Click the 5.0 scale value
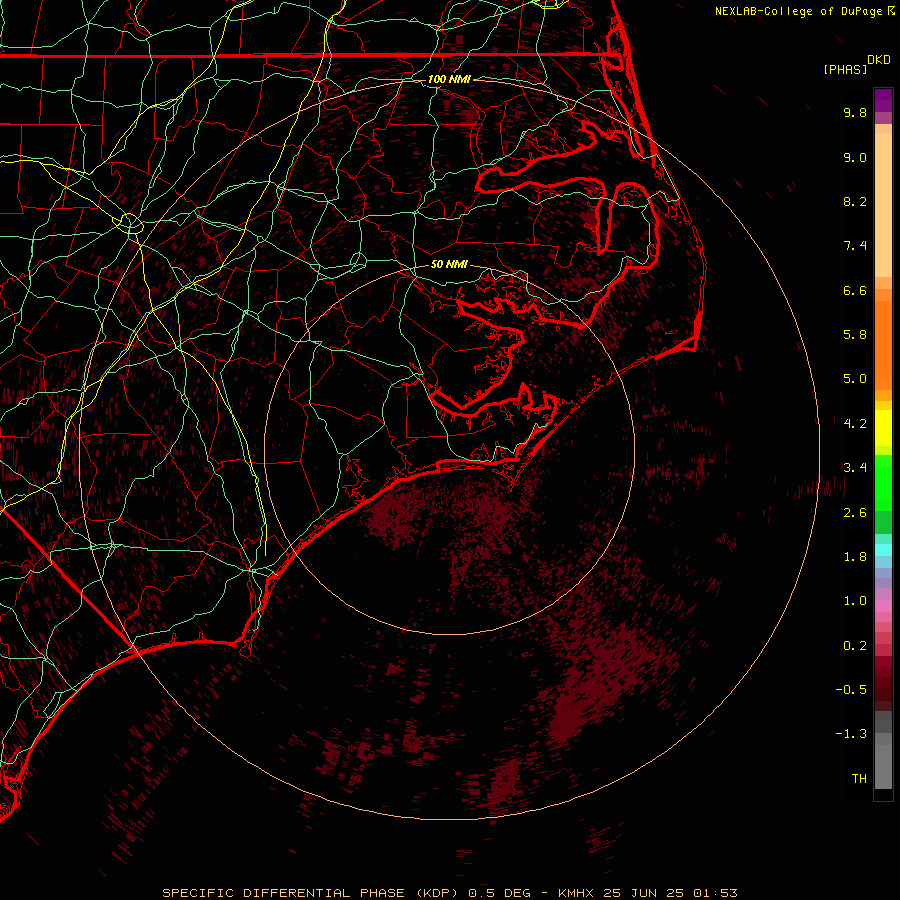 pyautogui.click(x=855, y=379)
